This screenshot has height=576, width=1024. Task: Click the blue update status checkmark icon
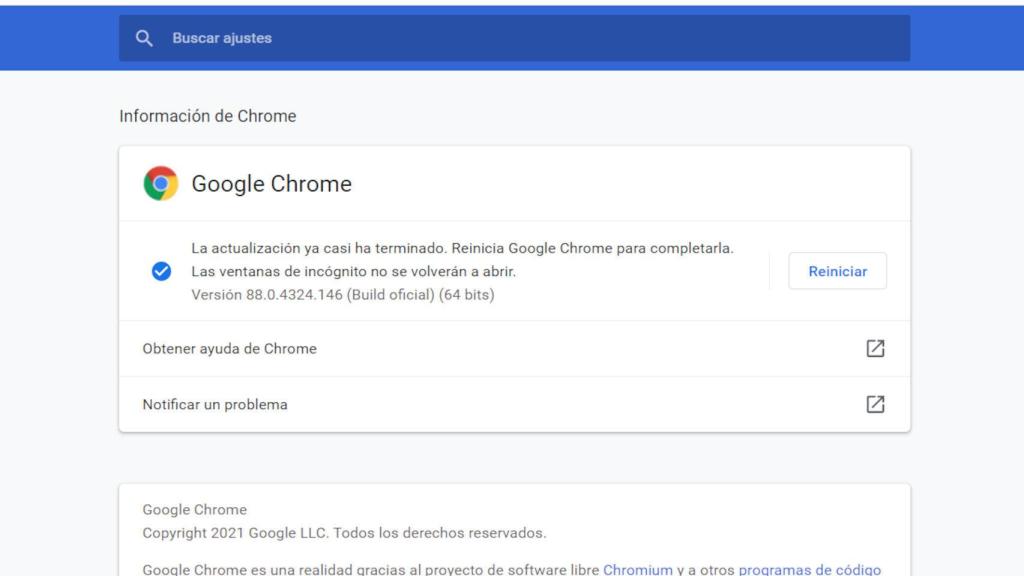click(161, 270)
